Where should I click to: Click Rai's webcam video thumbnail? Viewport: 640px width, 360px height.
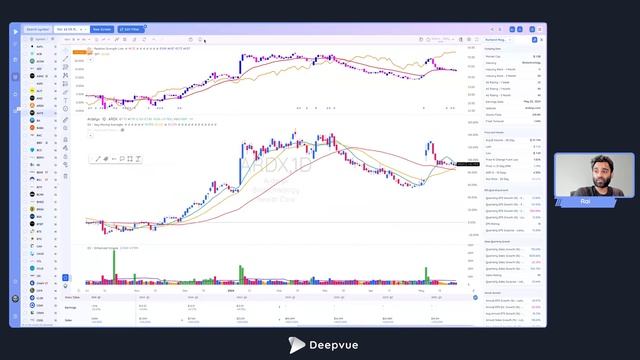(x=594, y=175)
